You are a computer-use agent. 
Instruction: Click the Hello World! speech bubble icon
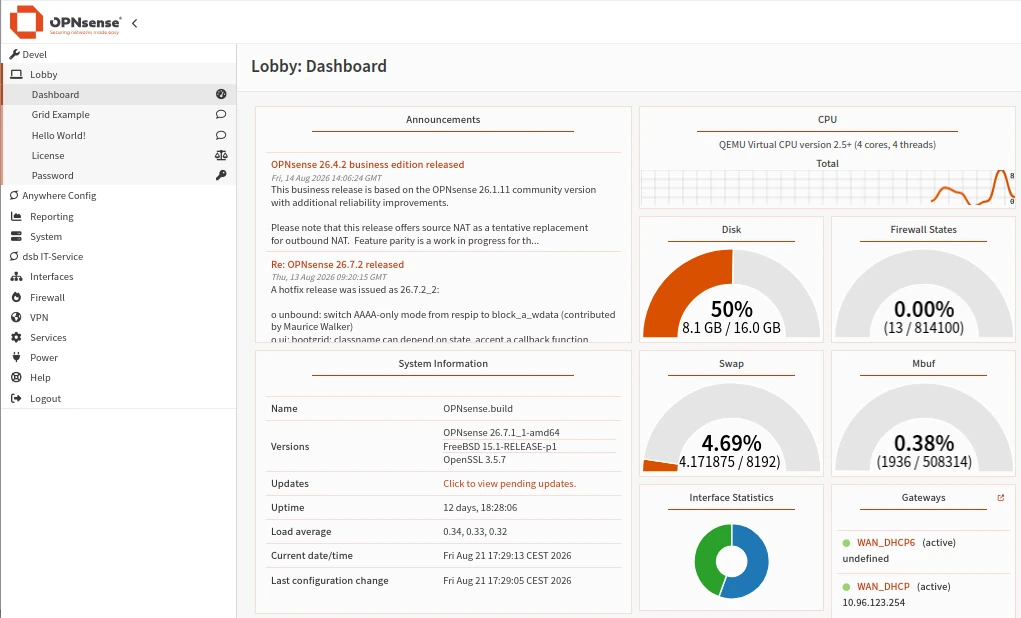(x=221, y=135)
